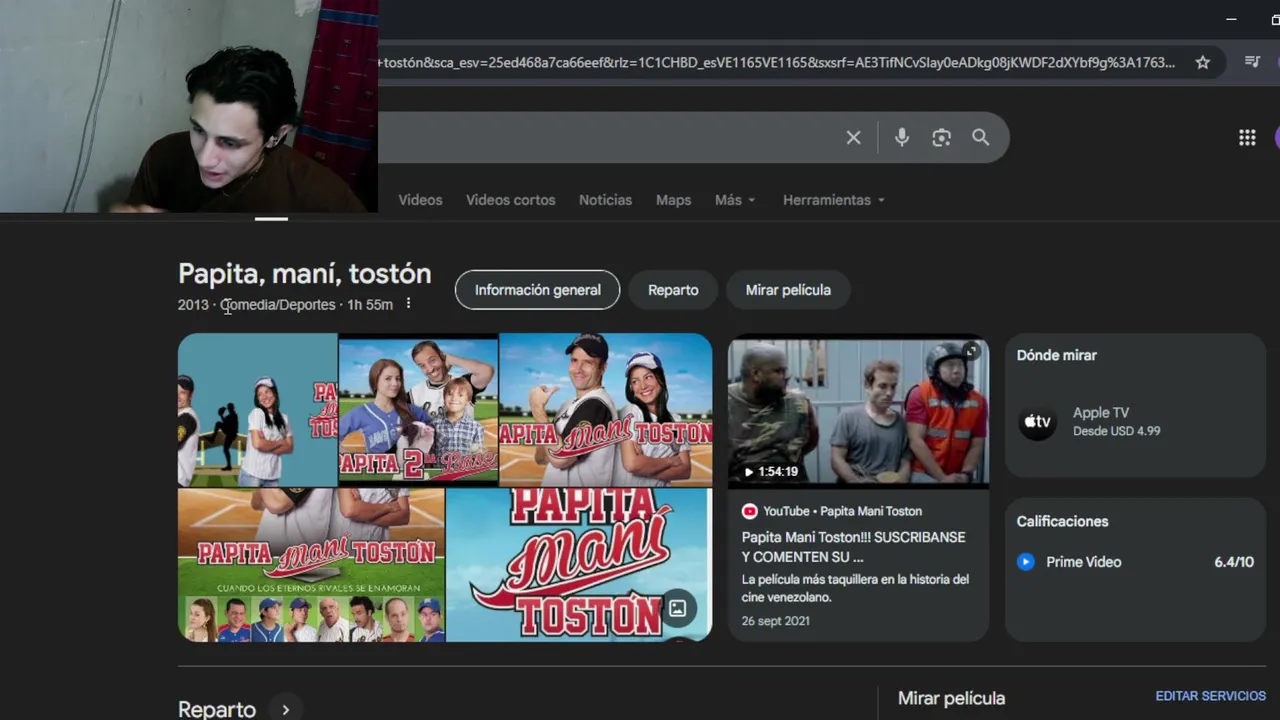This screenshot has width=1280, height=720.
Task: Bookmark this page with the star icon
Action: point(1203,62)
